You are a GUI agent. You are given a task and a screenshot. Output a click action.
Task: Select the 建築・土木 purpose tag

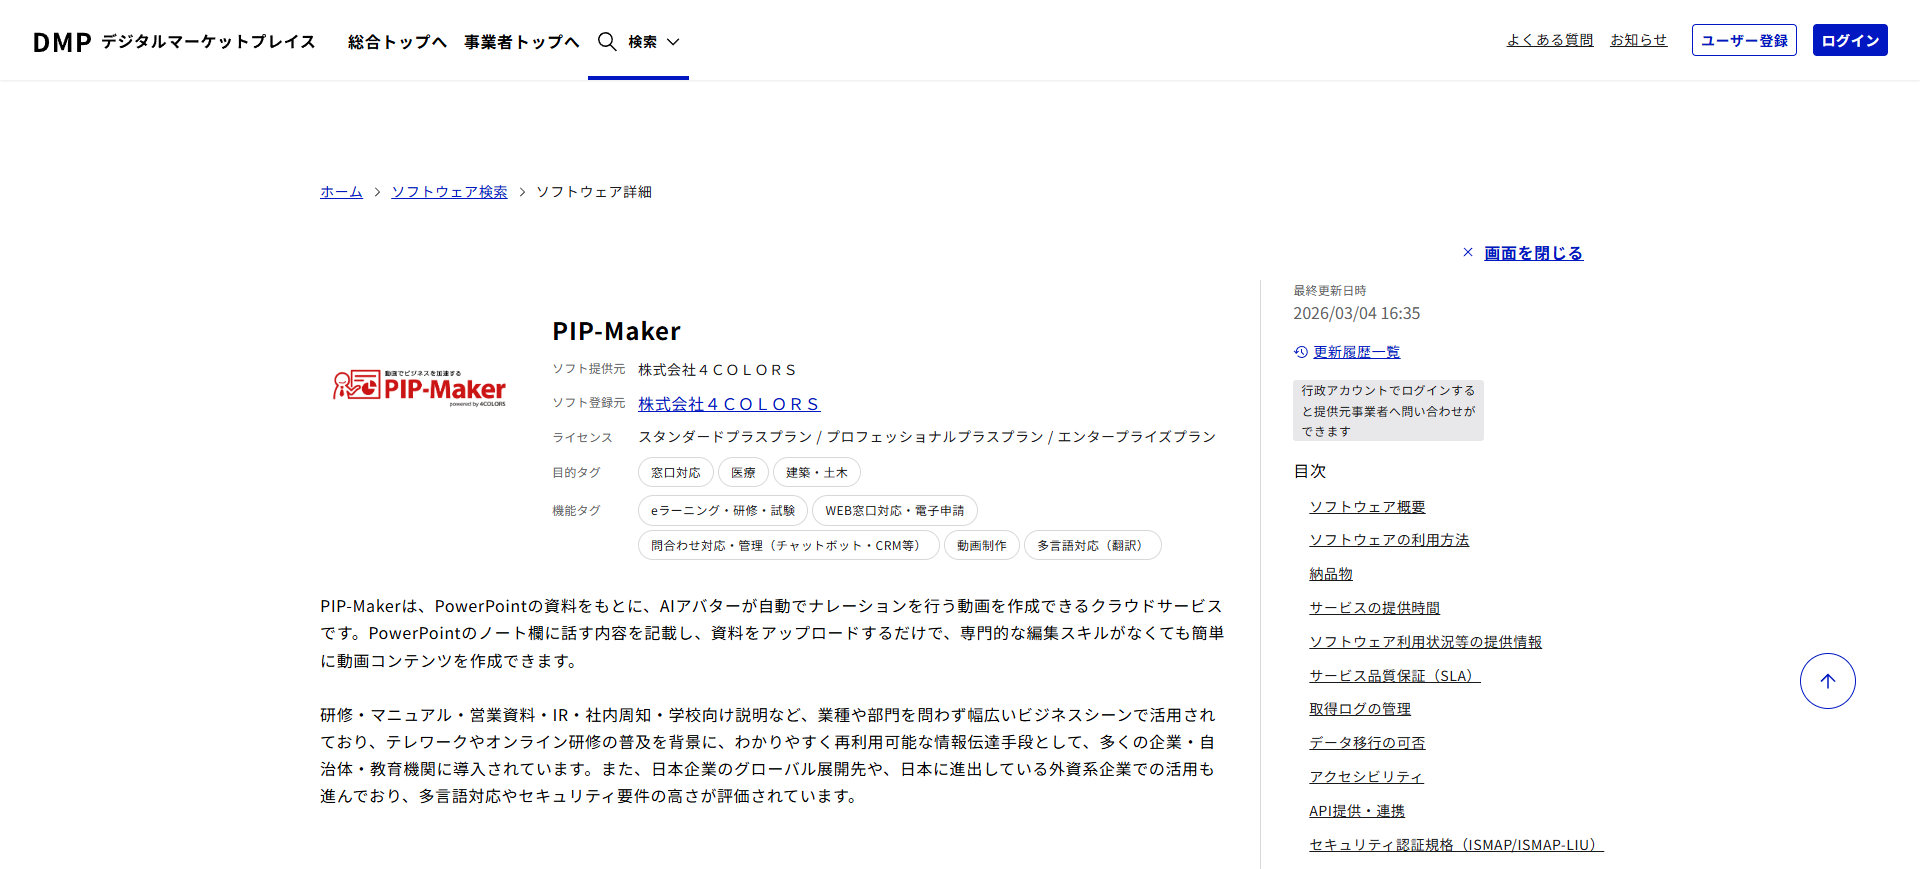[817, 473]
